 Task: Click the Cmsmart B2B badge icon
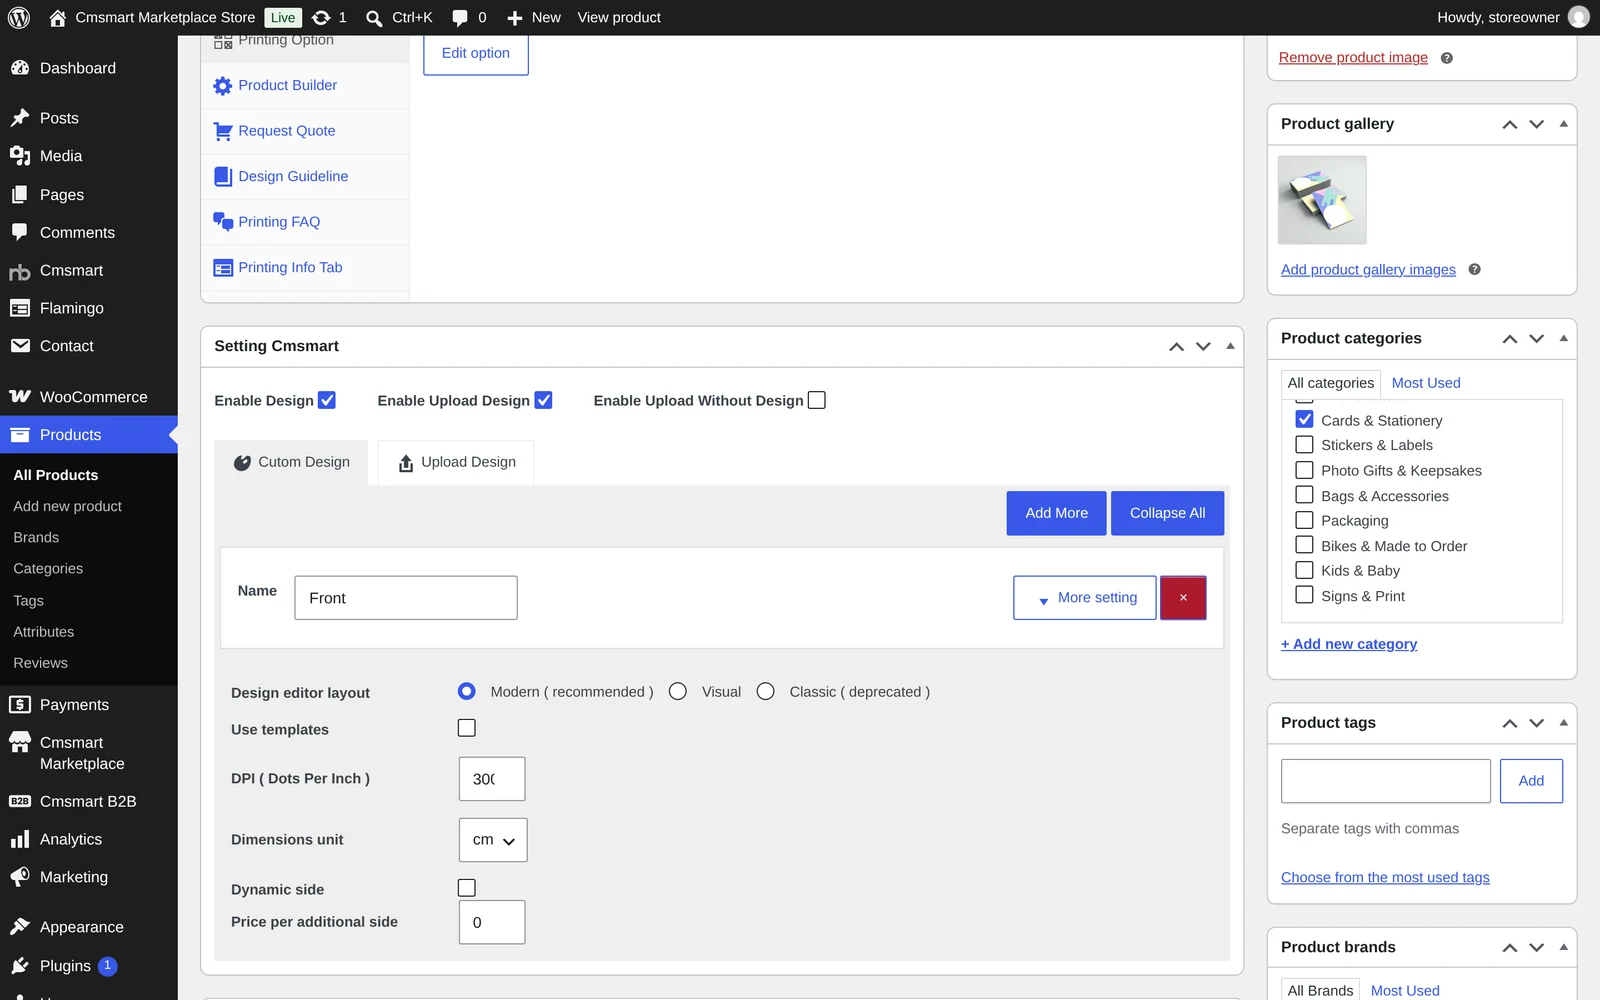coord(20,801)
